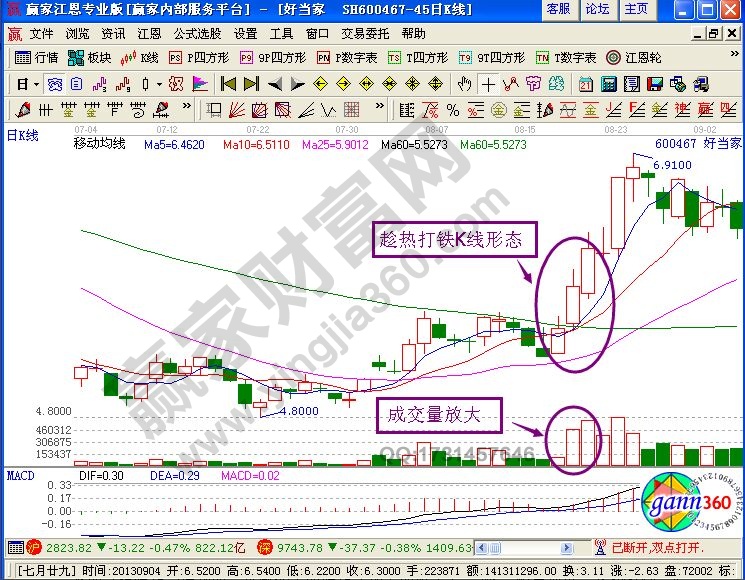The width and height of the screenshot is (745, 580).
Task: Open the 行情 market quotes view
Action: click(x=38, y=58)
